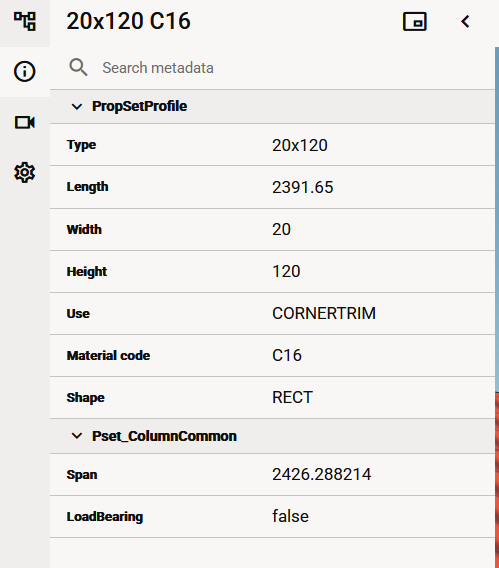Click the Material code C16 value

coord(286,355)
